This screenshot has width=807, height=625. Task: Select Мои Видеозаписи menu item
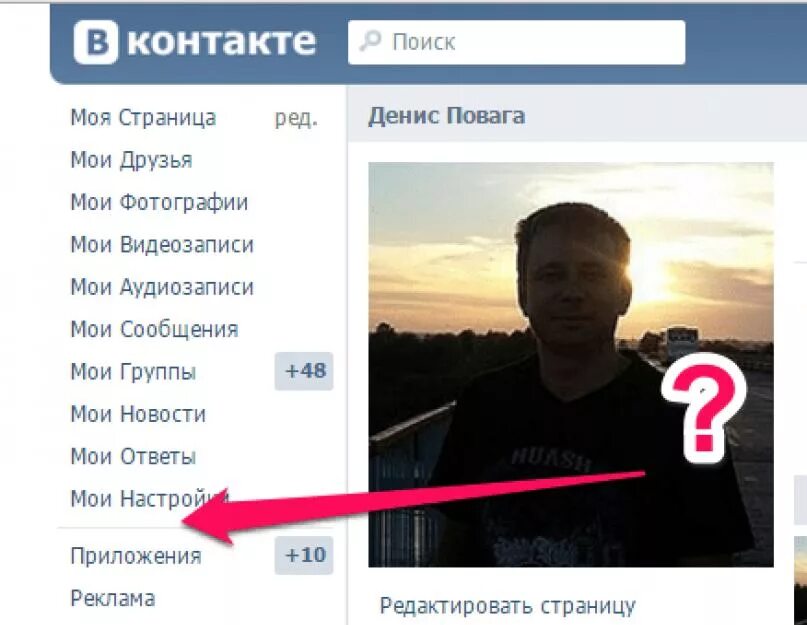[x=162, y=245]
